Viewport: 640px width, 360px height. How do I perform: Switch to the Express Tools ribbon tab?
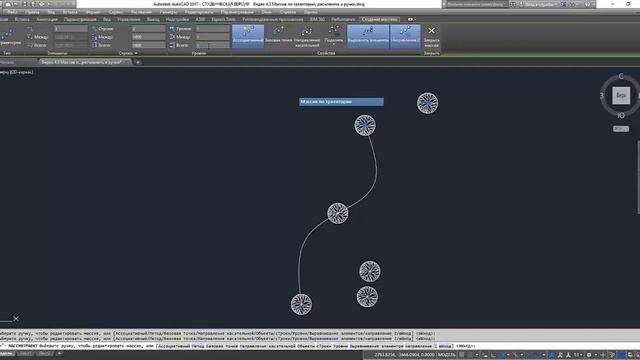[223, 19]
